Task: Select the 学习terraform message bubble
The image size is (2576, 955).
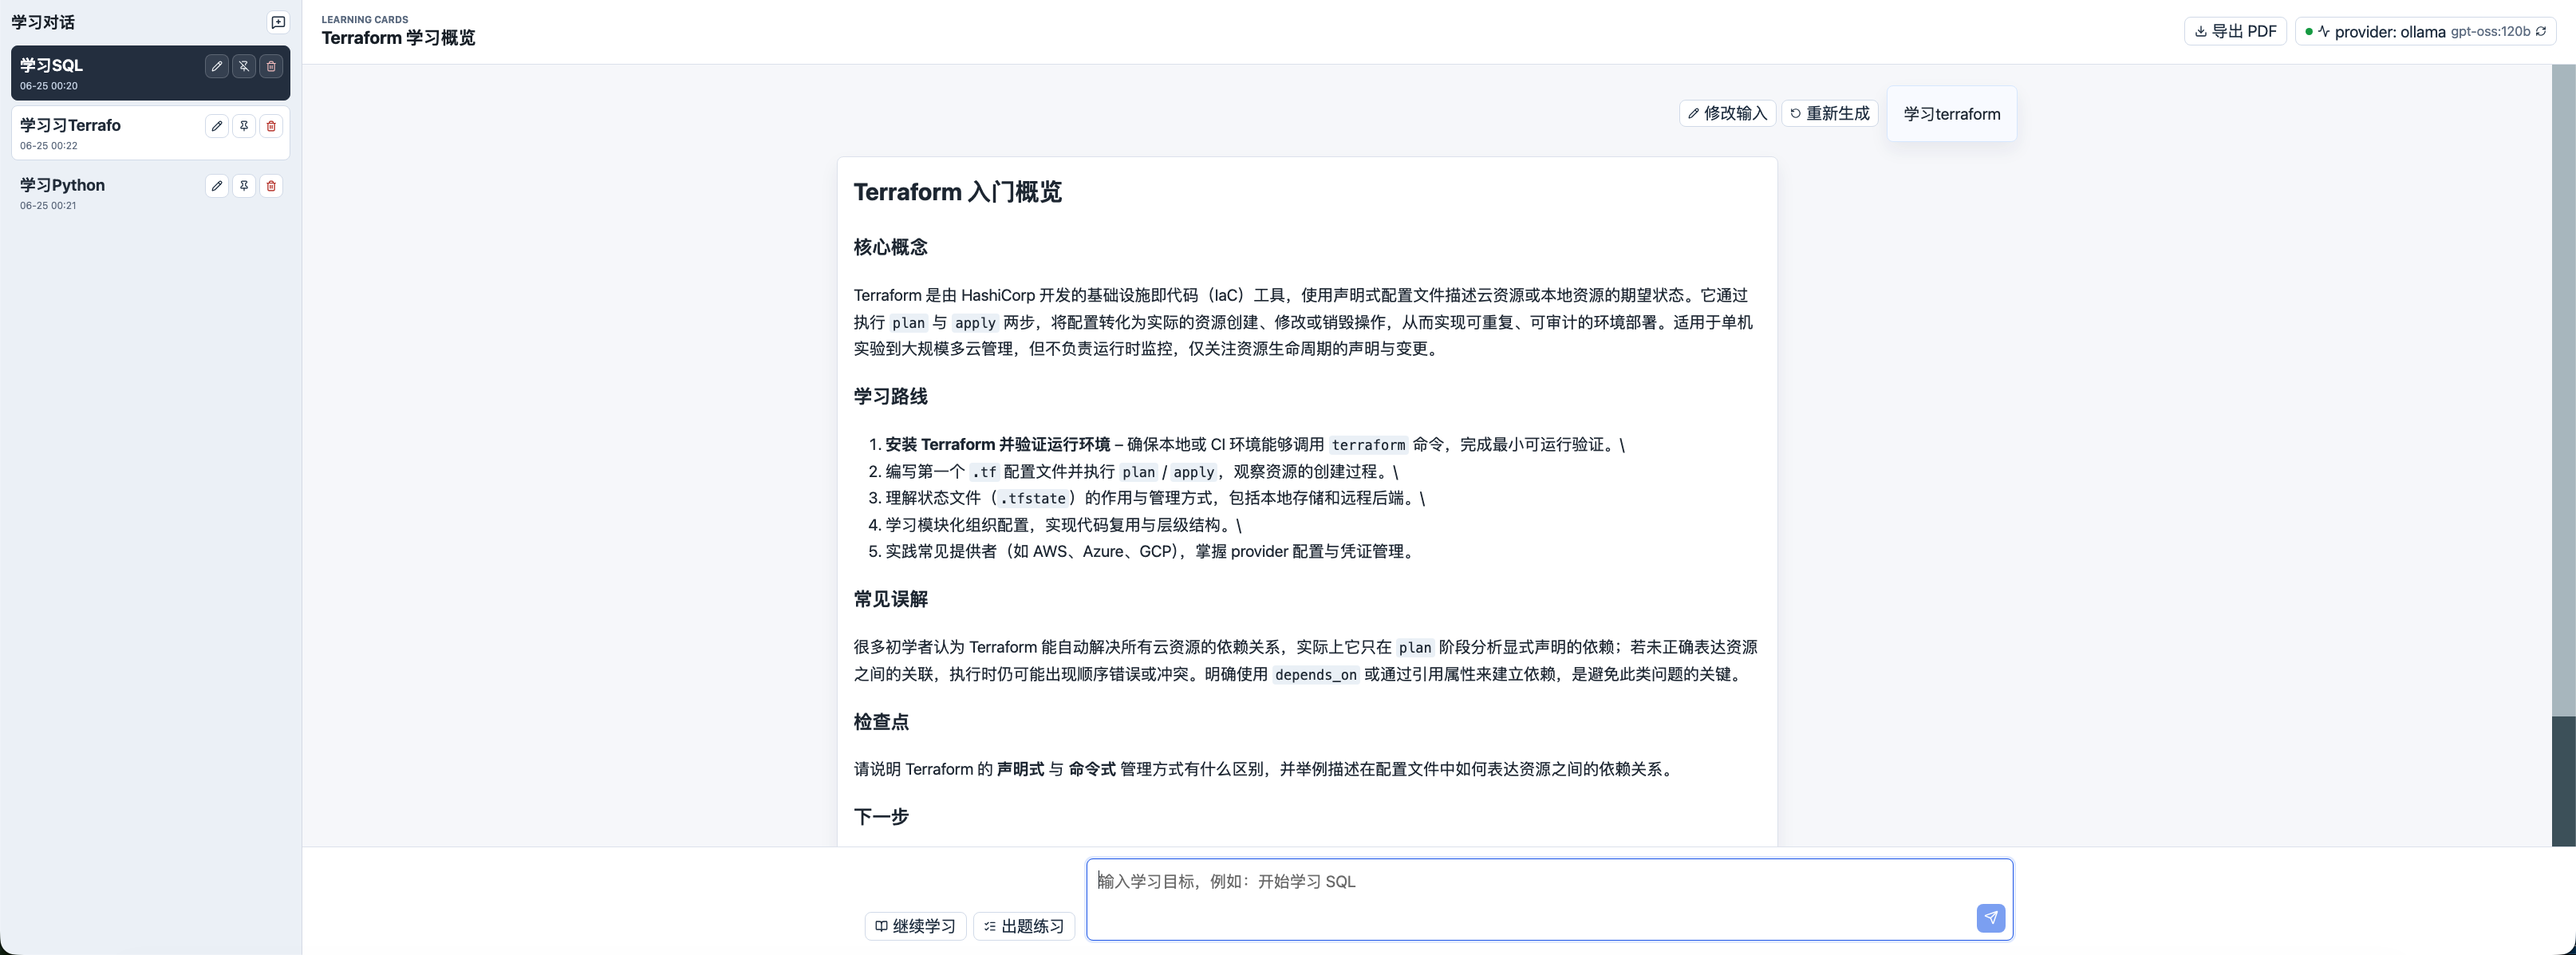Action: (1951, 114)
